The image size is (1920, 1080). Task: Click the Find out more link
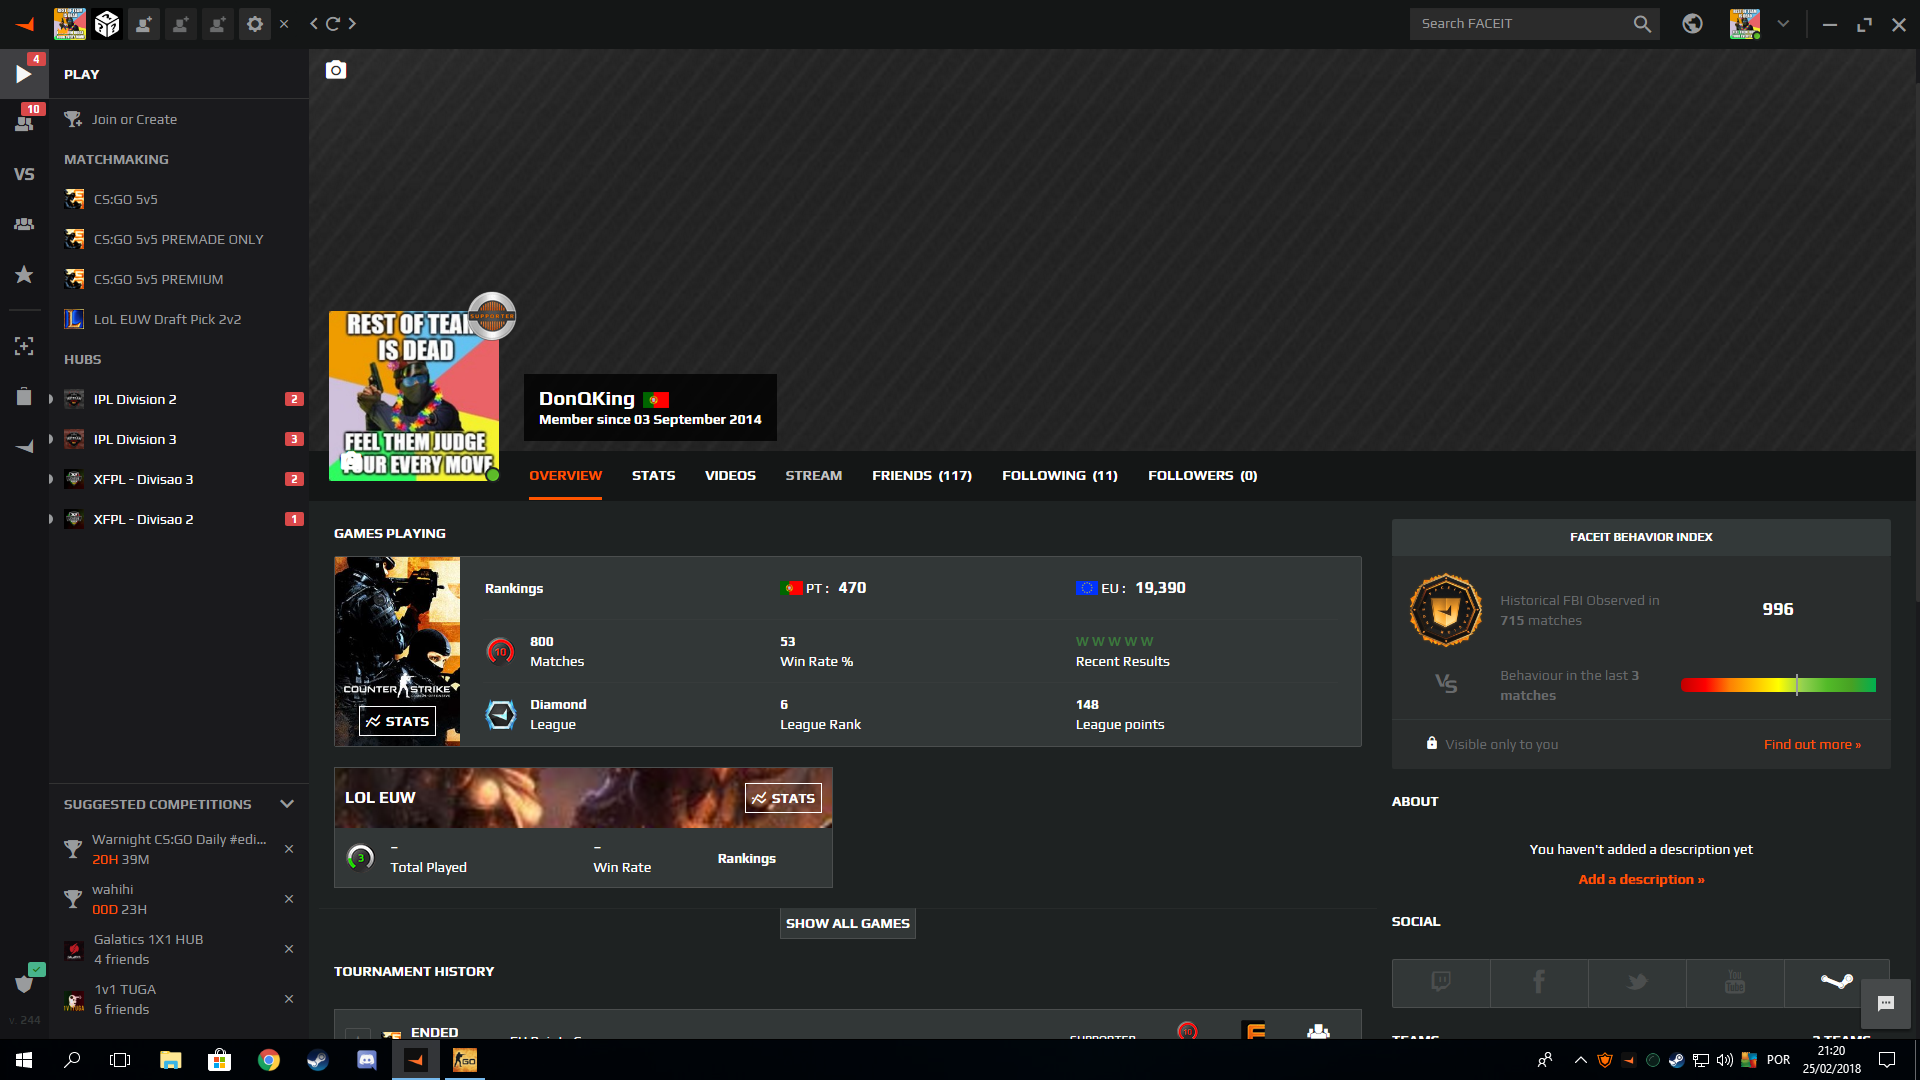[x=1812, y=745]
